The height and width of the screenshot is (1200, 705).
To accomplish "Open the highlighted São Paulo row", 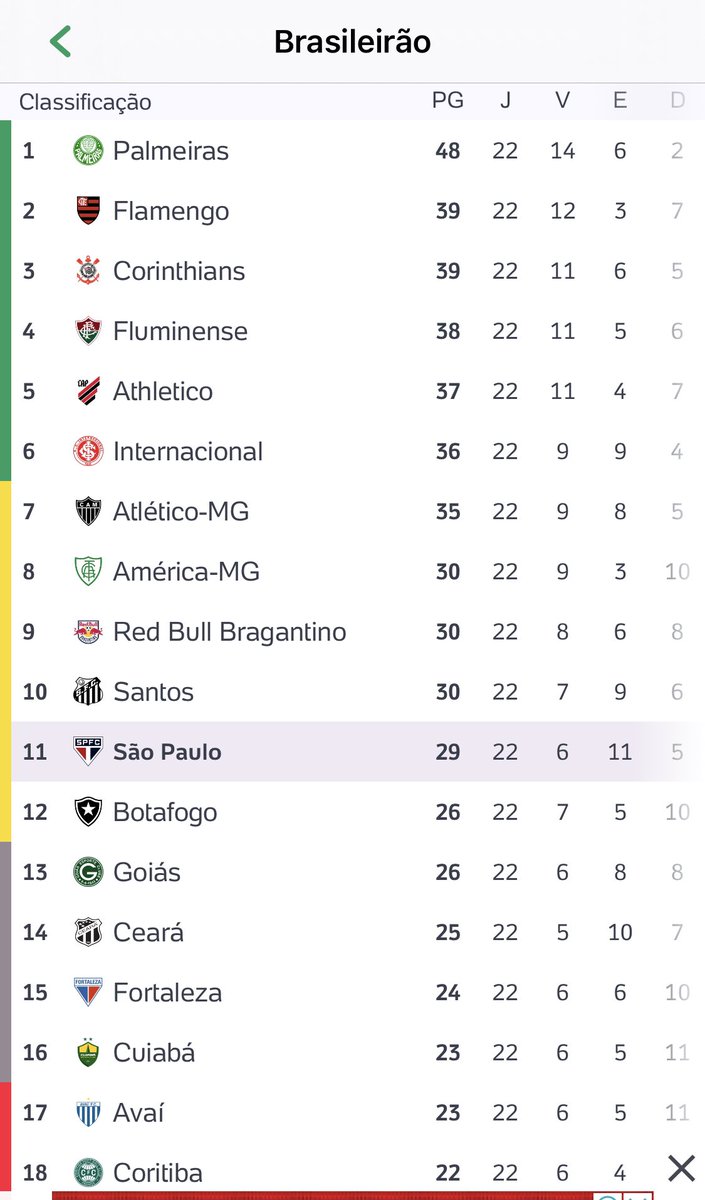I will click(x=358, y=752).
